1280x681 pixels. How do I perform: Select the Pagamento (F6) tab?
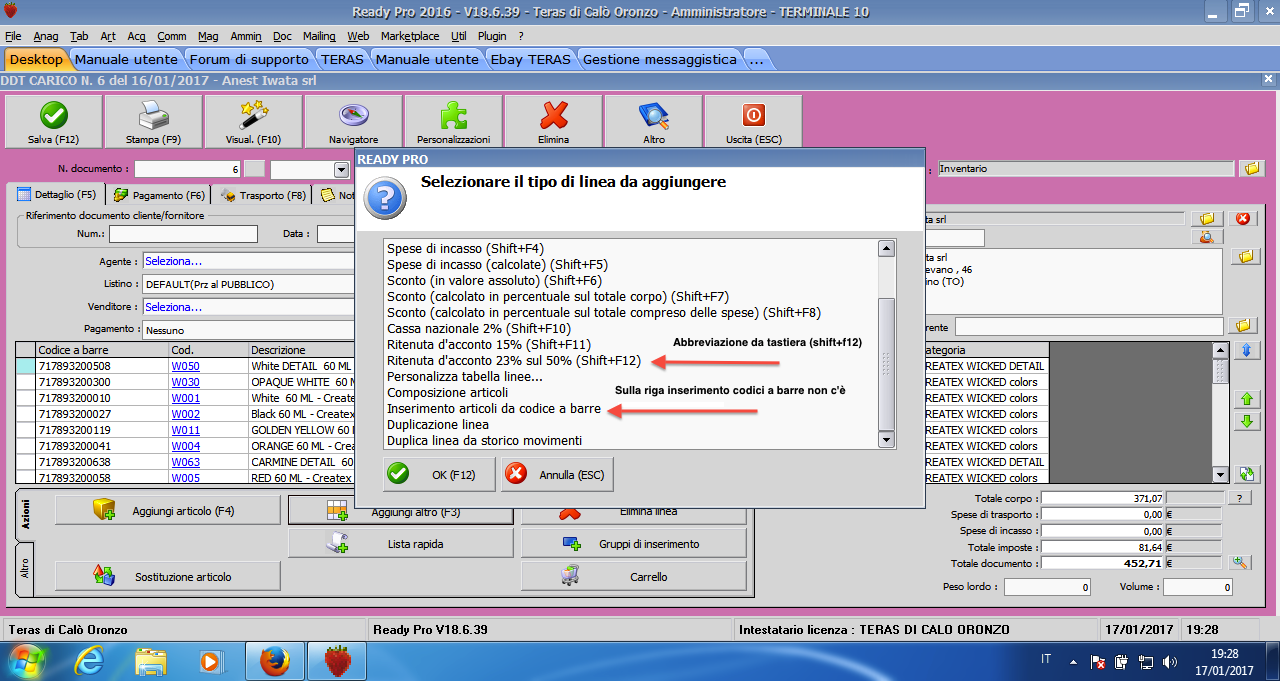[x=159, y=195]
